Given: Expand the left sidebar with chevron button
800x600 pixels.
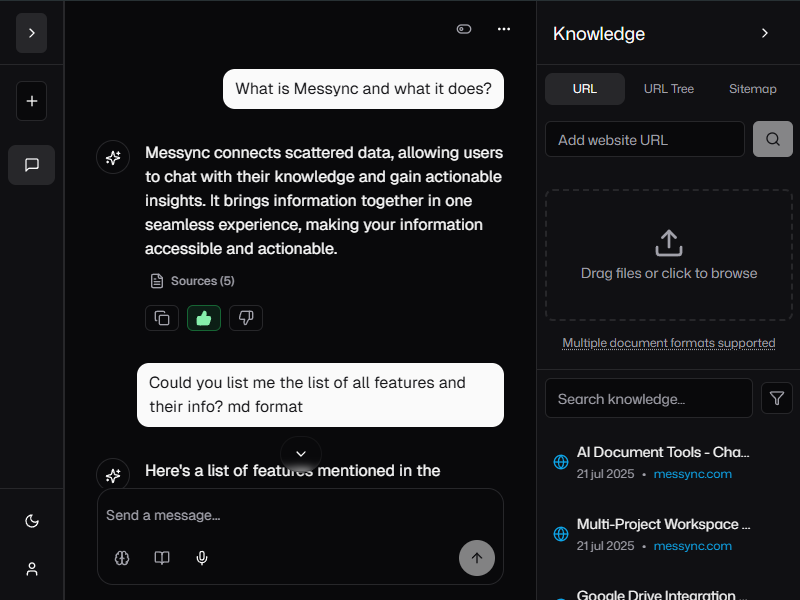Looking at the screenshot, I should tap(32, 33).
